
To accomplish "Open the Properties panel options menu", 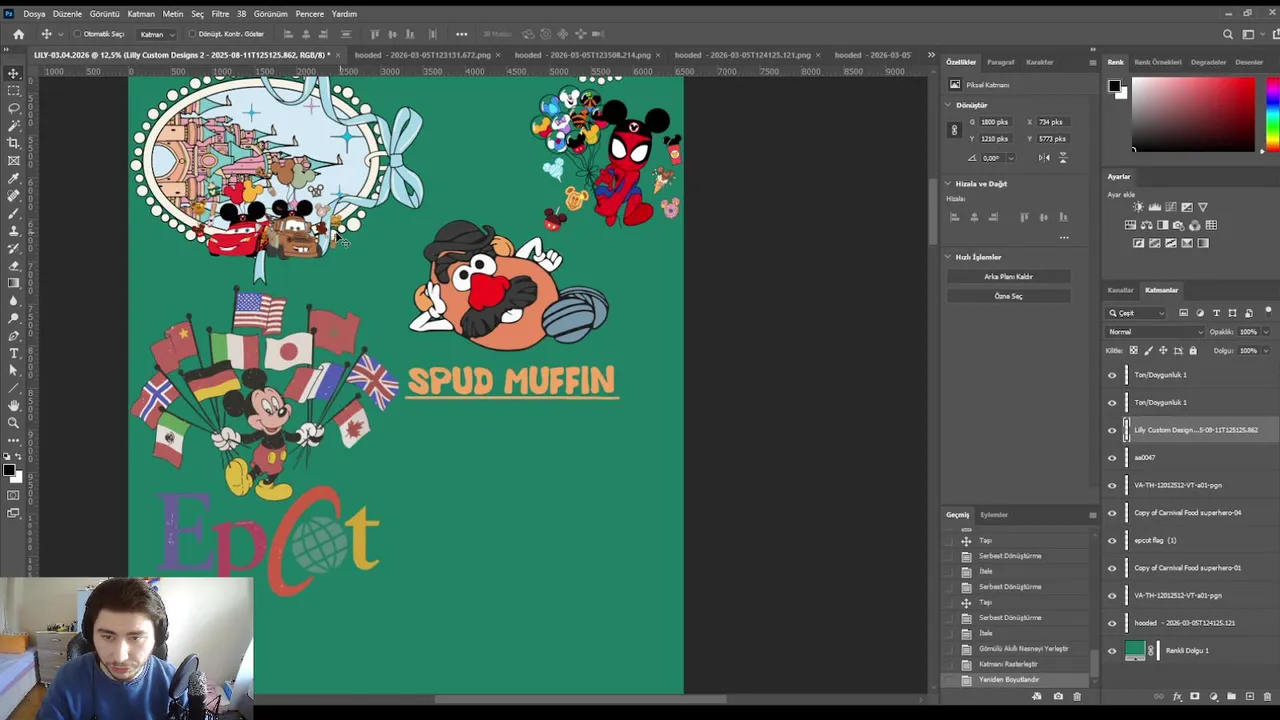I will coord(1092,62).
